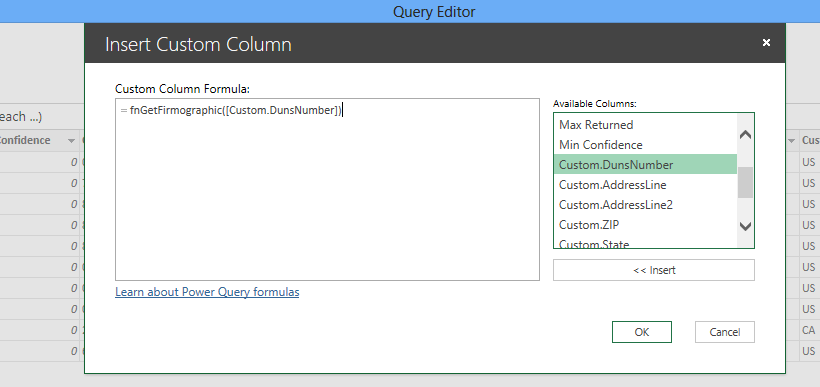The image size is (820, 387).
Task: Click the Cancel button
Action: (x=724, y=332)
